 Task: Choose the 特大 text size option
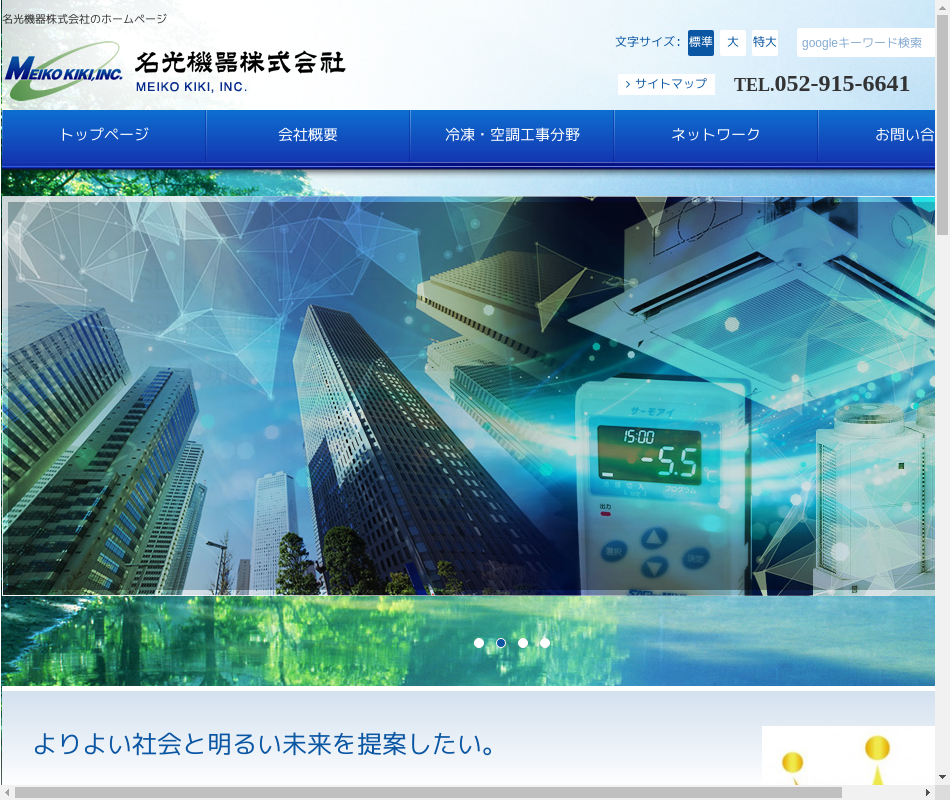[x=765, y=42]
